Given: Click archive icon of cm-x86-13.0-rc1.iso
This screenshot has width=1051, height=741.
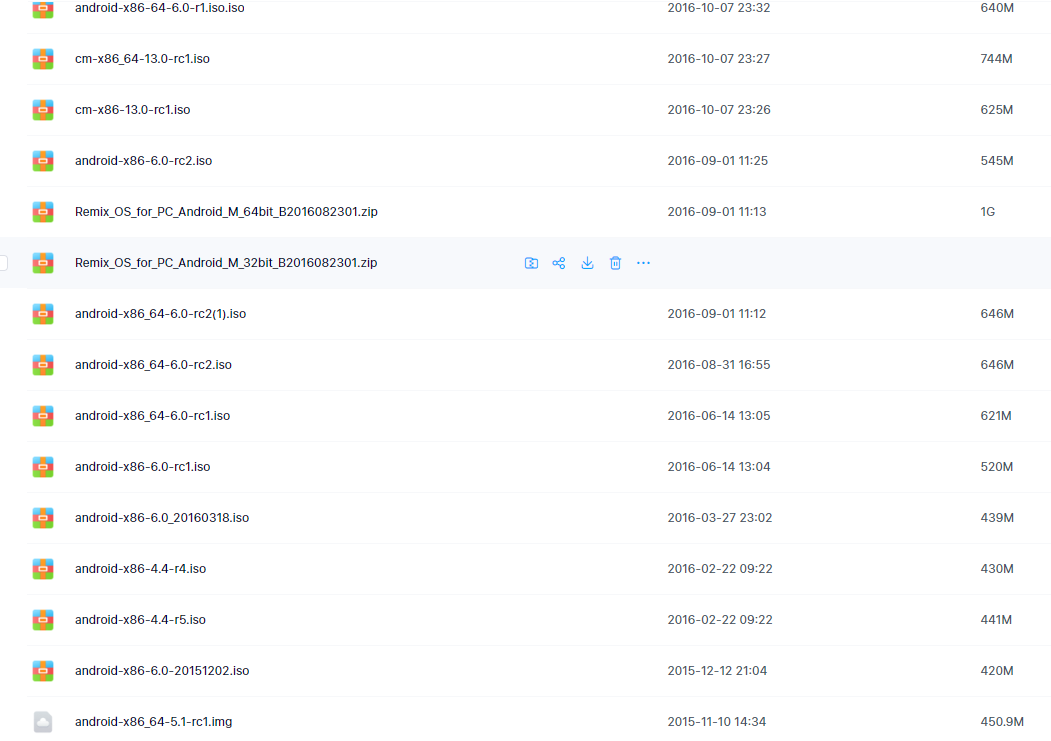Looking at the screenshot, I should 43,110.
